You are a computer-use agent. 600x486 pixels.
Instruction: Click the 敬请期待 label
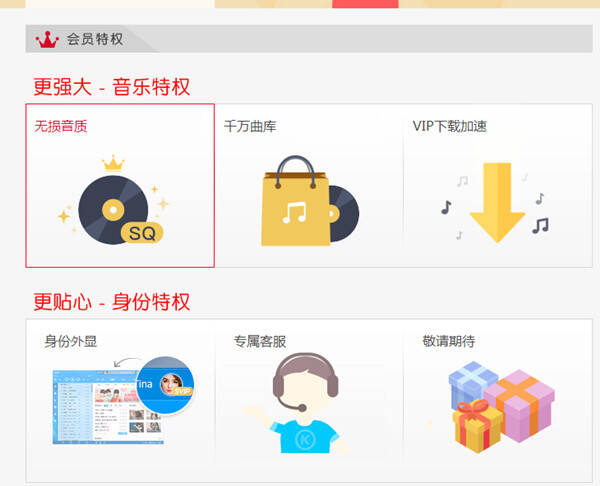449,341
